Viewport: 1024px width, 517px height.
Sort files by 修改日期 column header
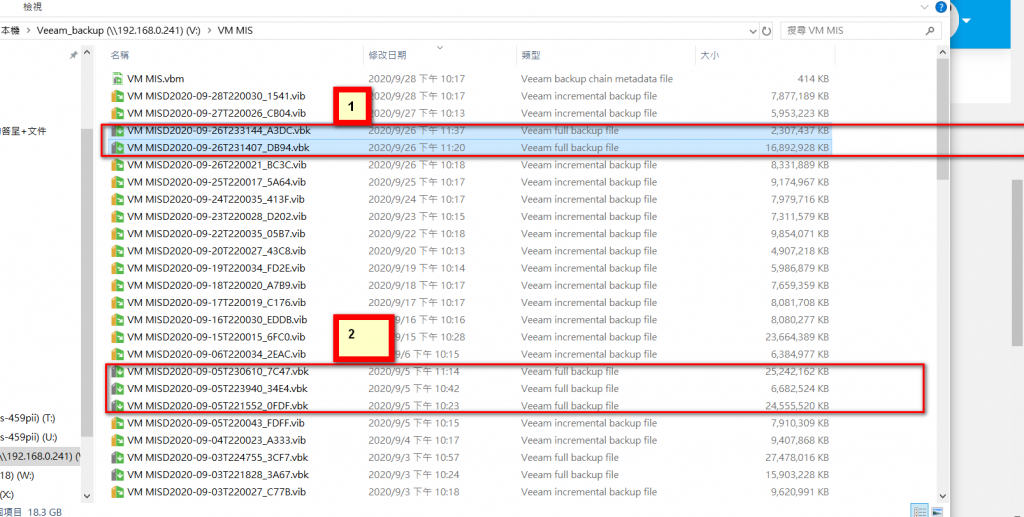[x=387, y=55]
